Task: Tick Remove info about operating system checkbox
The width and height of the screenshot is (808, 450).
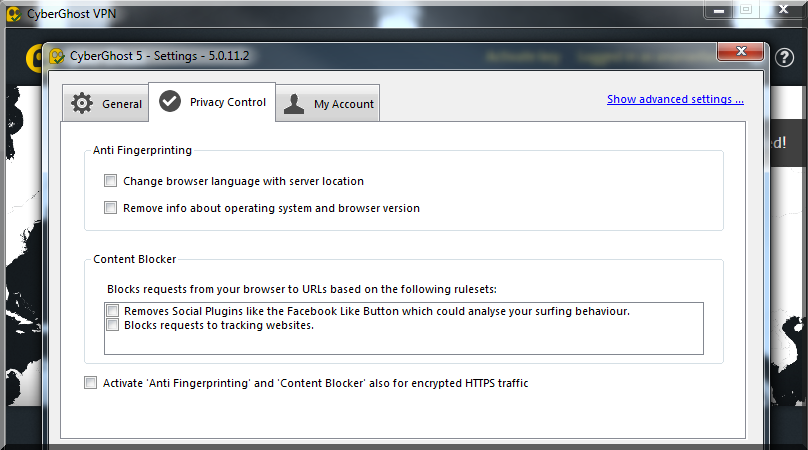Action: coord(110,207)
